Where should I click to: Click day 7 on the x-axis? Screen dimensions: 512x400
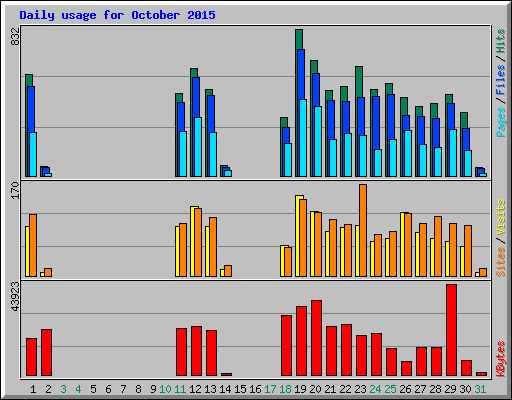click(x=123, y=389)
